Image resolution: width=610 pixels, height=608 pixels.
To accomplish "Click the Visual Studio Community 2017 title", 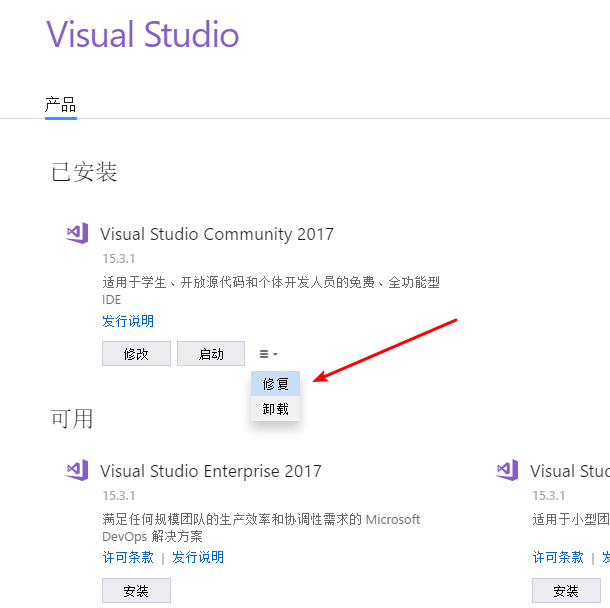I will 217,234.
